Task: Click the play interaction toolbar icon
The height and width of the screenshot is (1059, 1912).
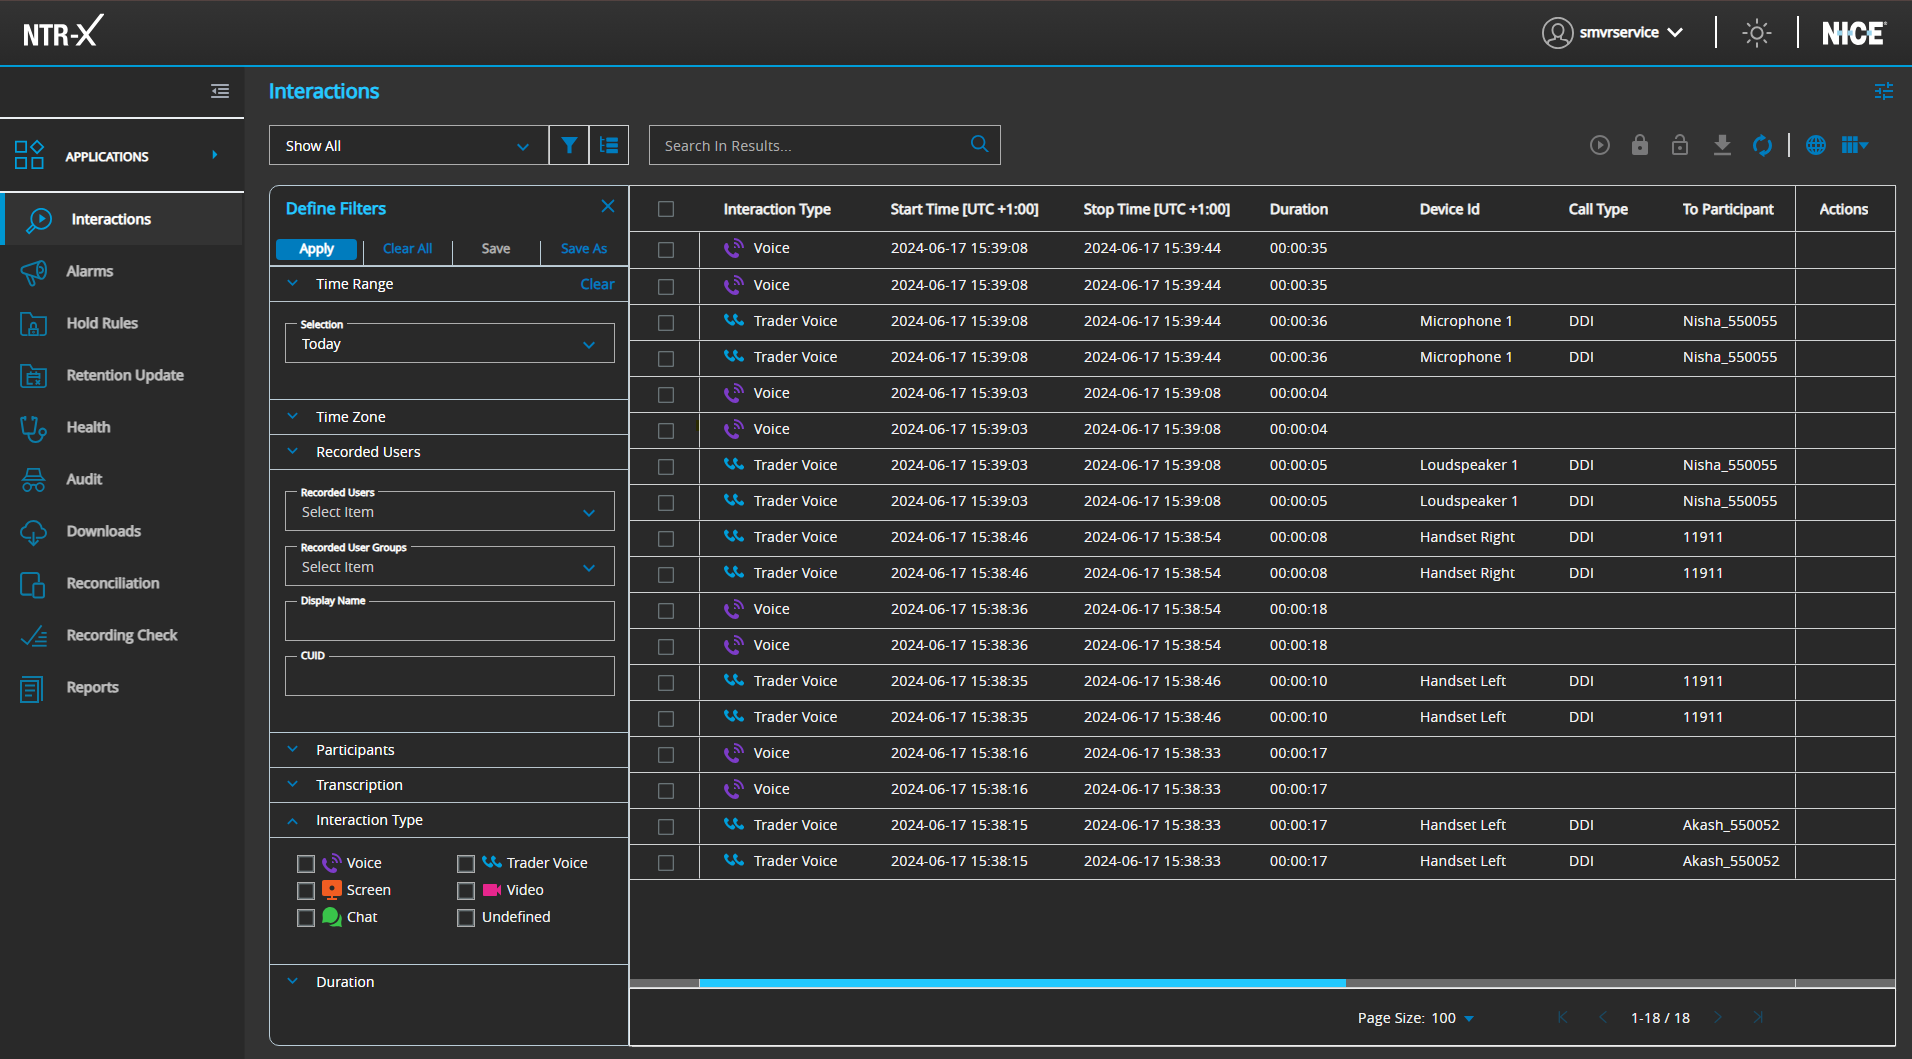Action: (1600, 145)
